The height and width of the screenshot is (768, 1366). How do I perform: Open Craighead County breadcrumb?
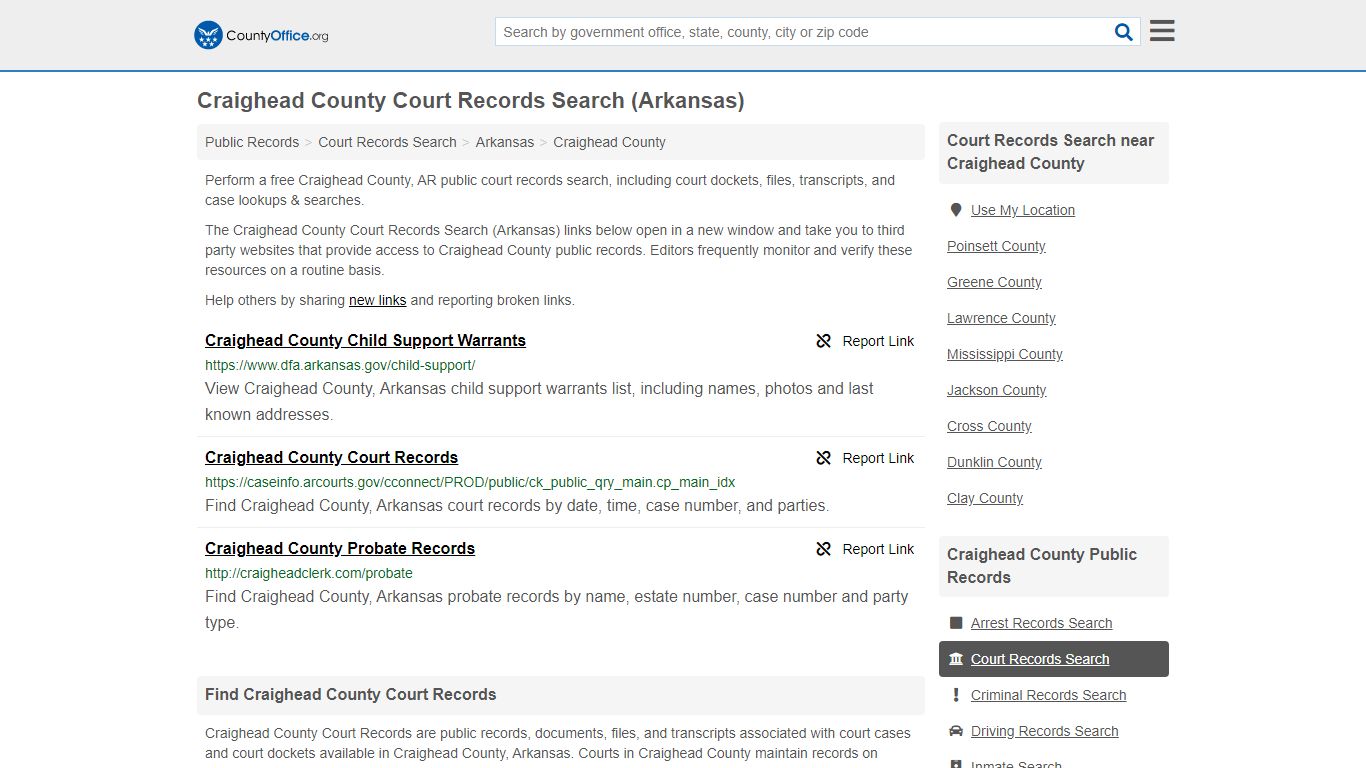[x=609, y=142]
